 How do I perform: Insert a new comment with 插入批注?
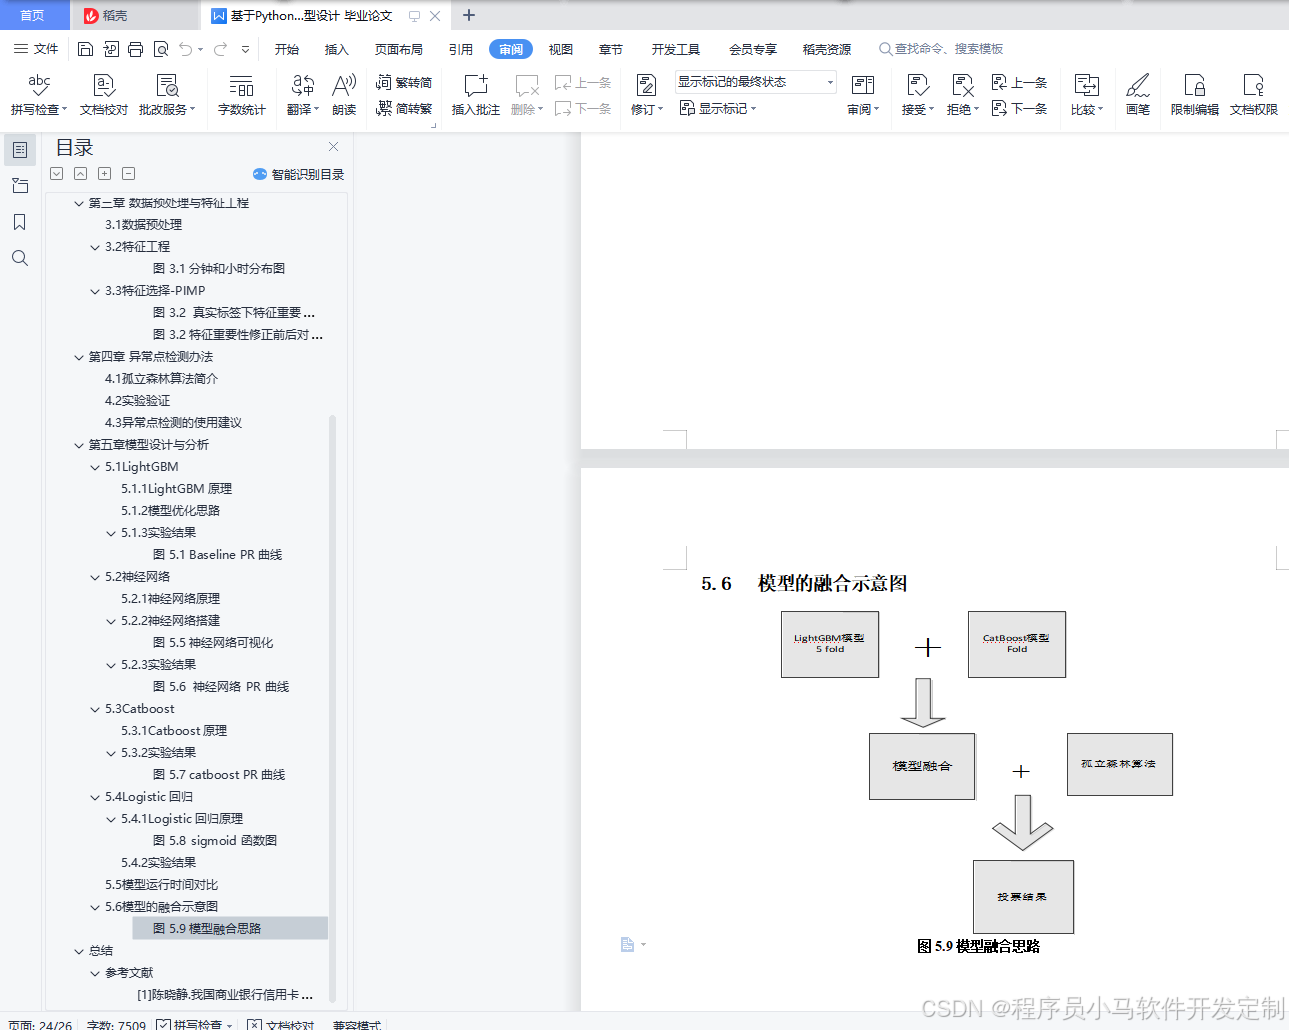475,93
